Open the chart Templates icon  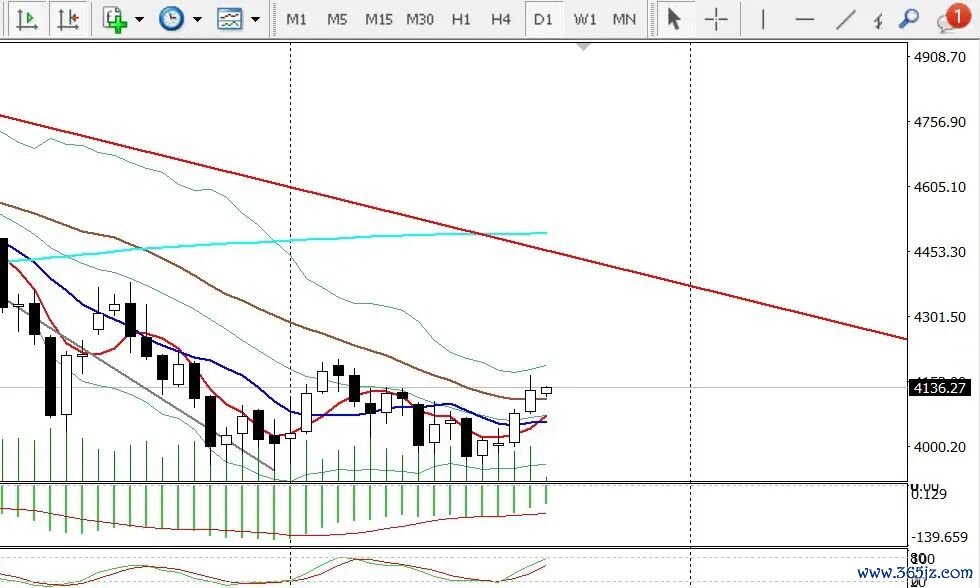pyautogui.click(x=229, y=19)
